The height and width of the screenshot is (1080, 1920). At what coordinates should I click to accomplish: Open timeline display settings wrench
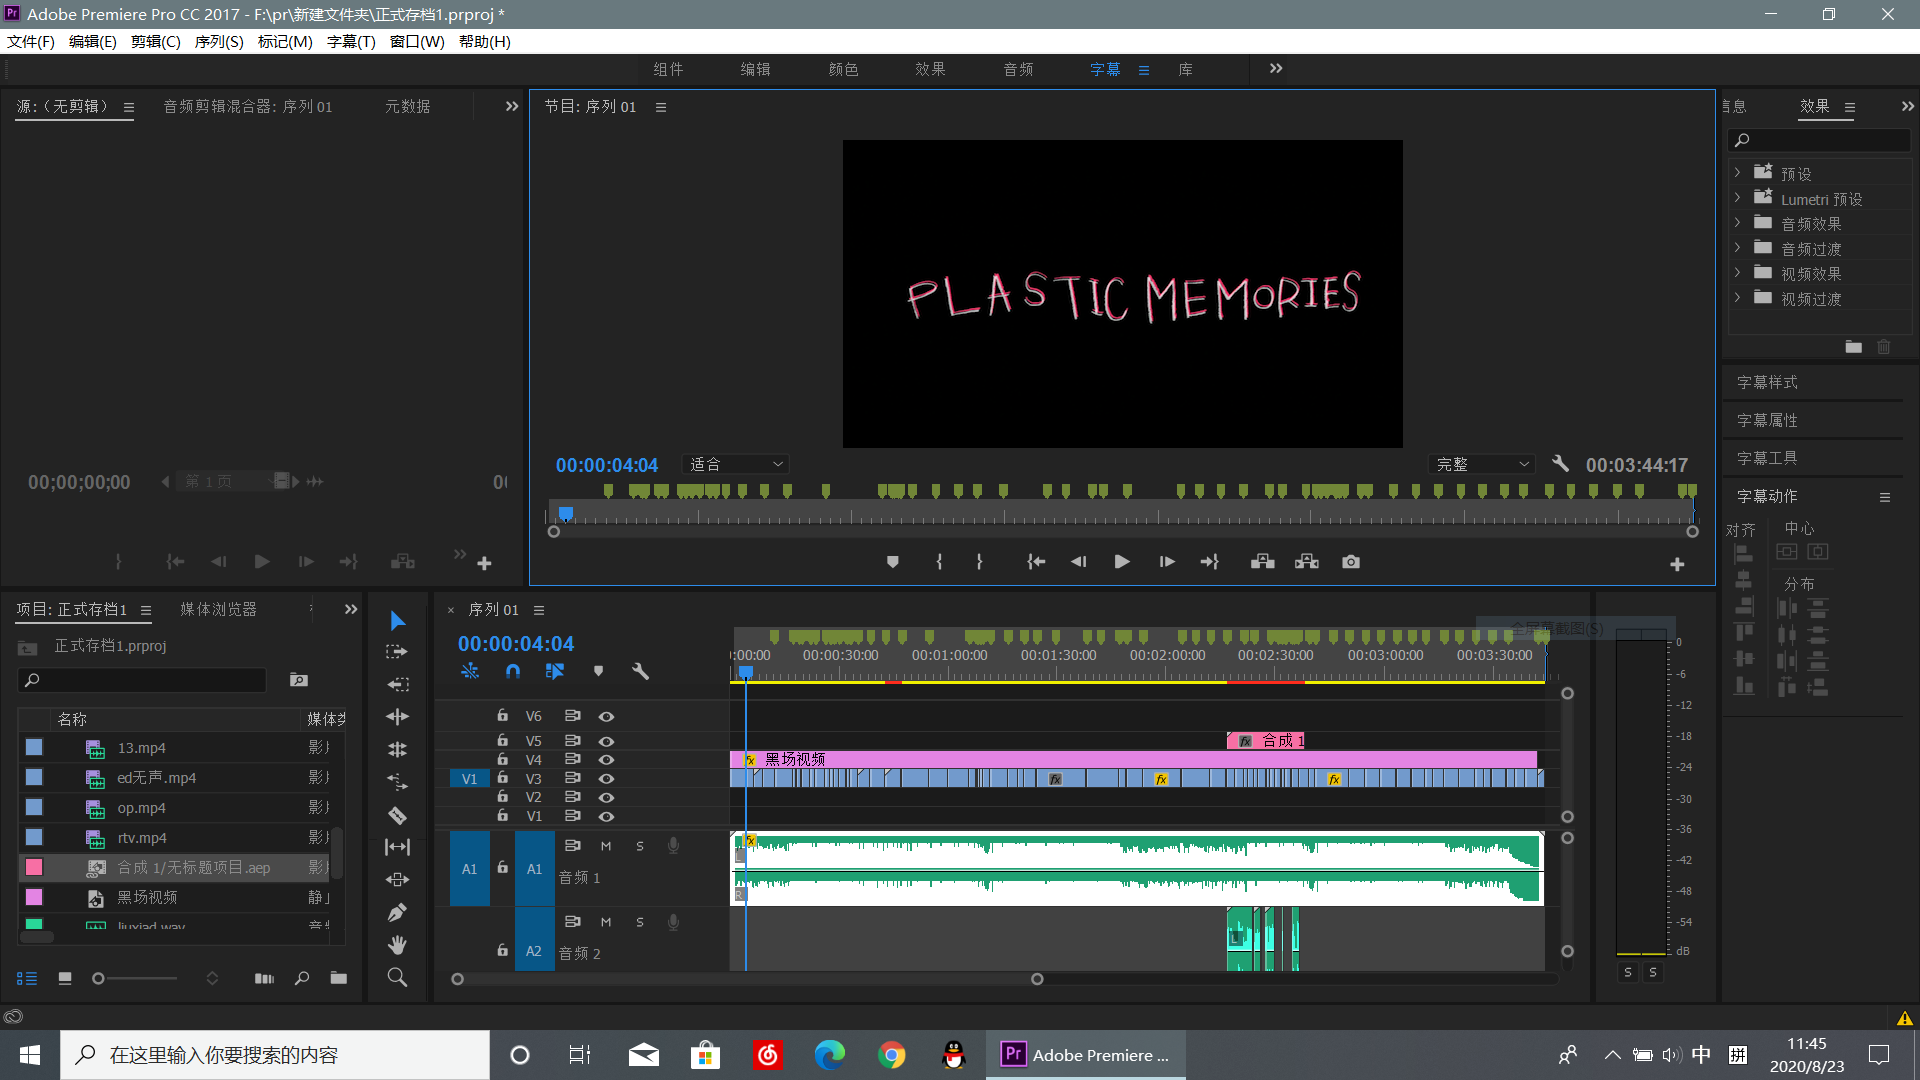(x=640, y=672)
